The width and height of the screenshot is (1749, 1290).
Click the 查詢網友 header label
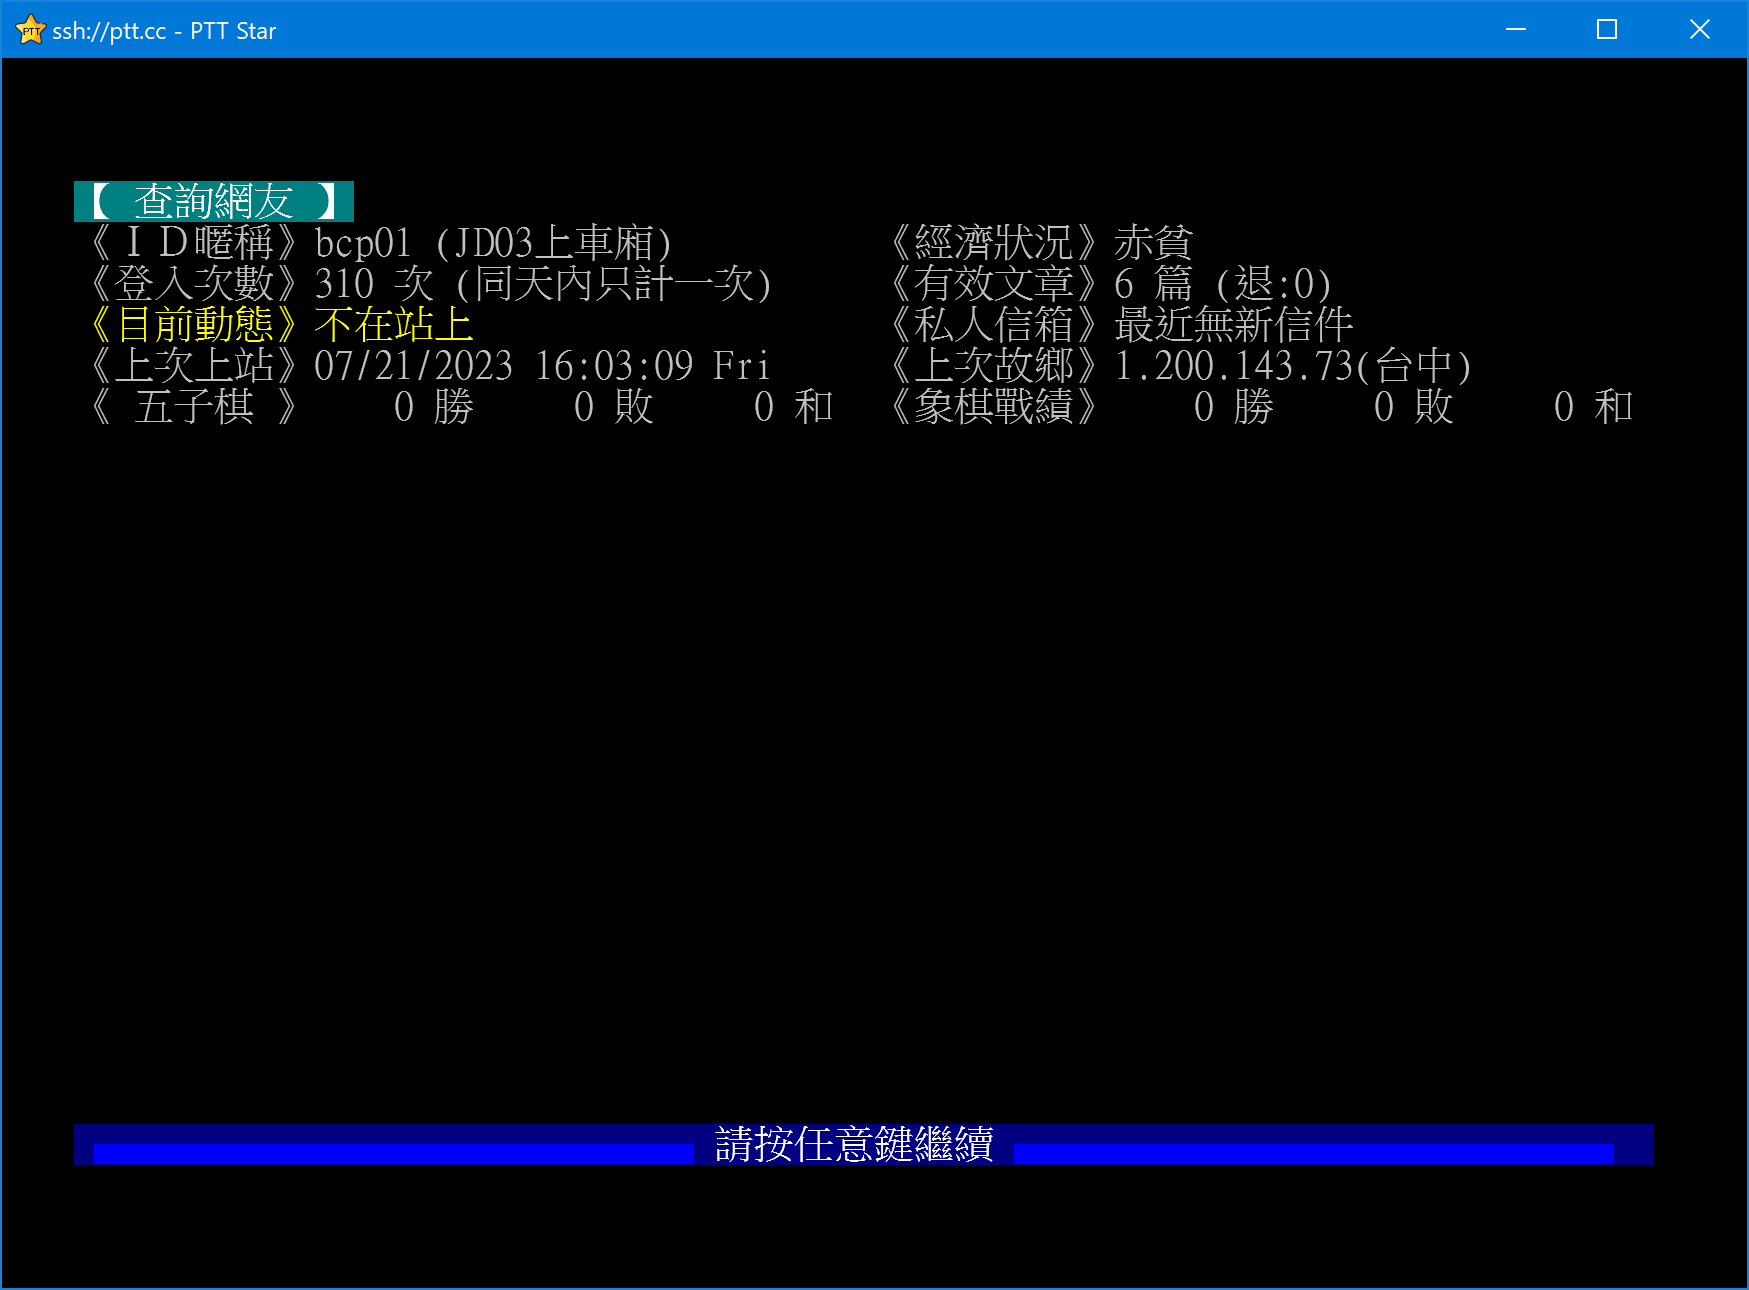tap(213, 201)
